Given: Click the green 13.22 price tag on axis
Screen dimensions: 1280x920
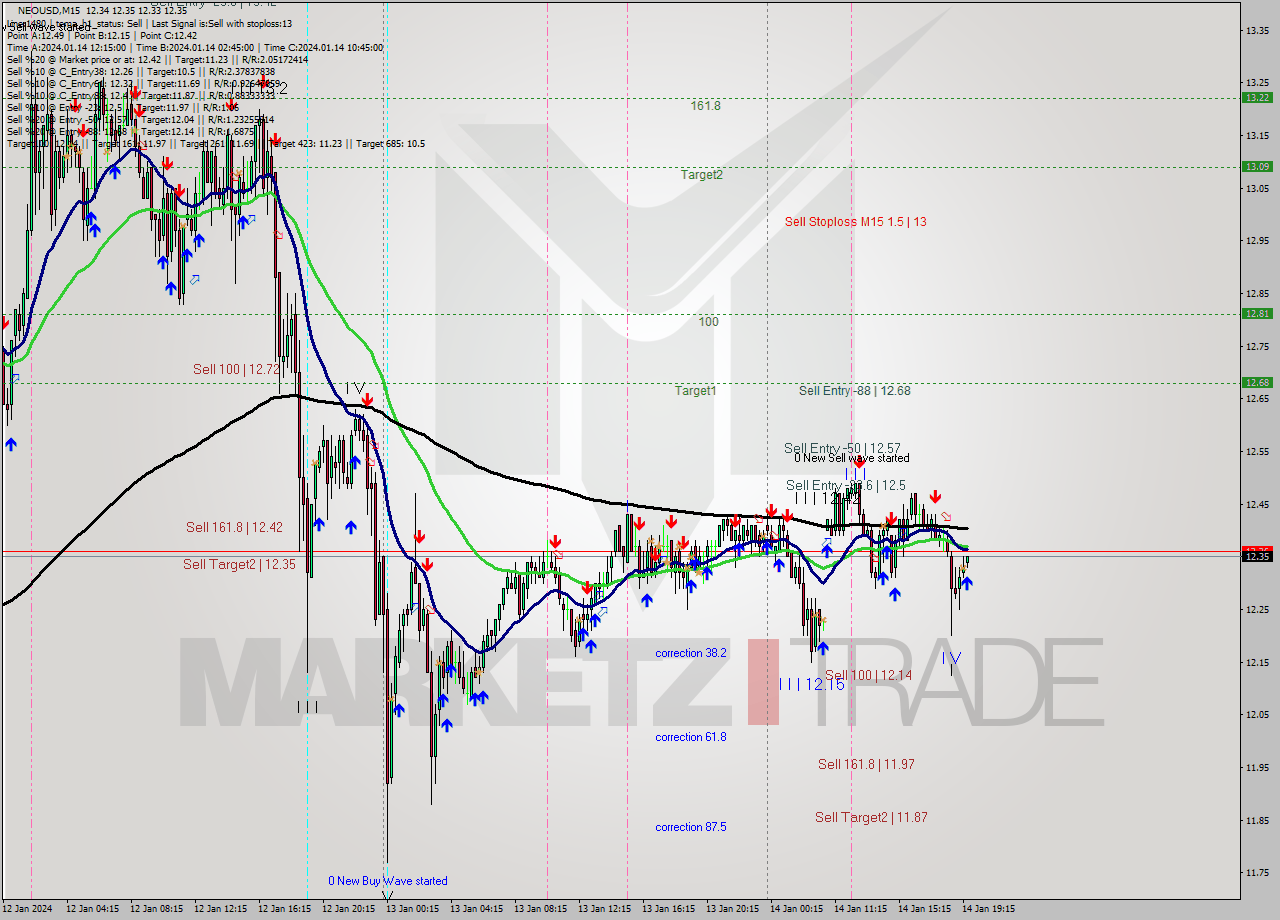Looking at the screenshot, I should (x=1257, y=97).
